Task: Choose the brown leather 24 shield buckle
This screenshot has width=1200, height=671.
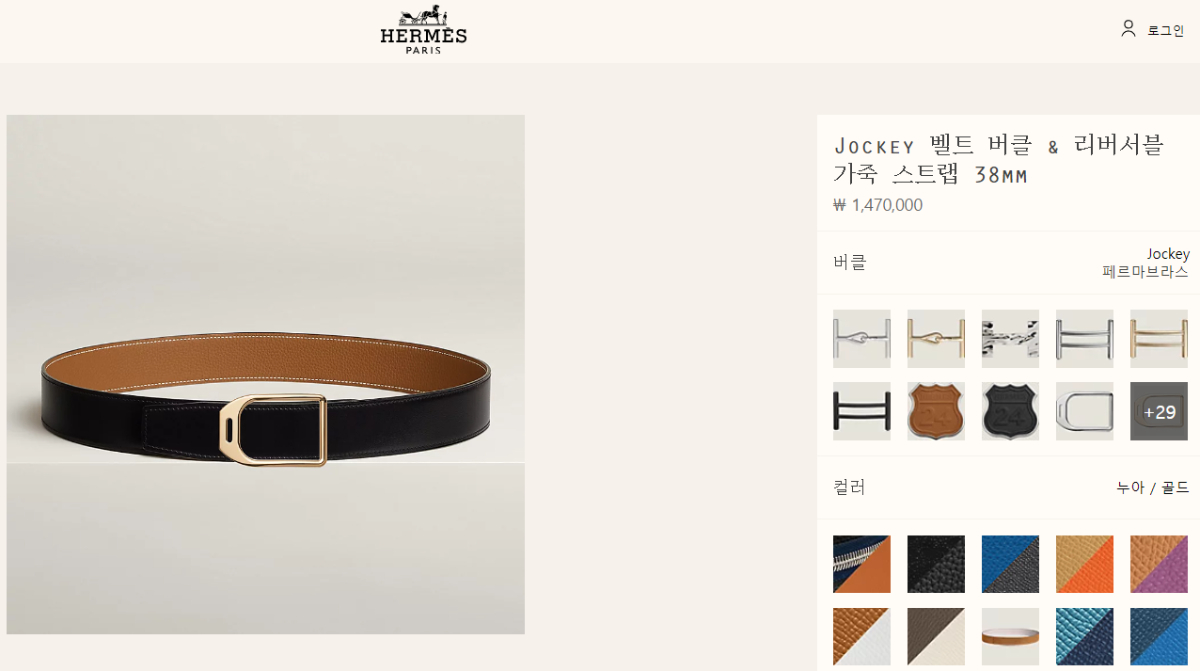Action: point(936,411)
